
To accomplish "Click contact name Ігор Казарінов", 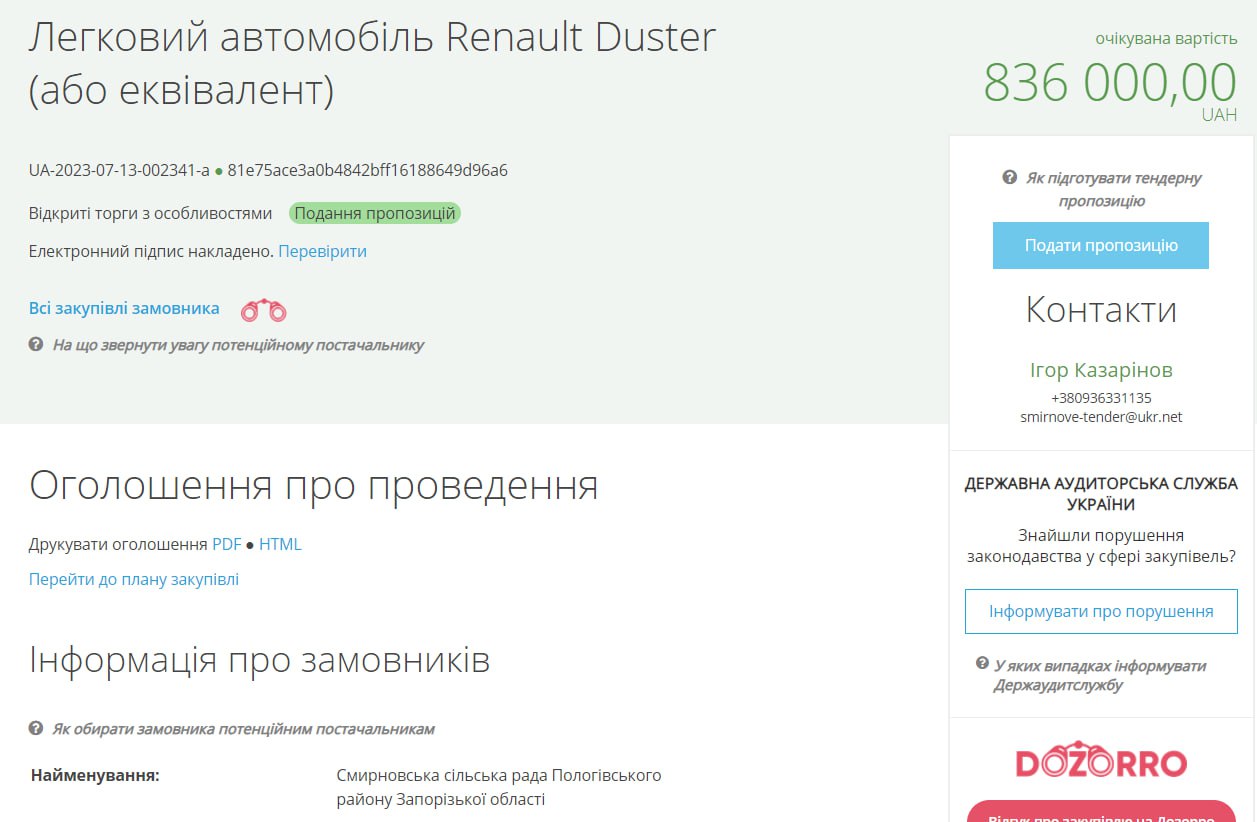I will pyautogui.click(x=1101, y=370).
